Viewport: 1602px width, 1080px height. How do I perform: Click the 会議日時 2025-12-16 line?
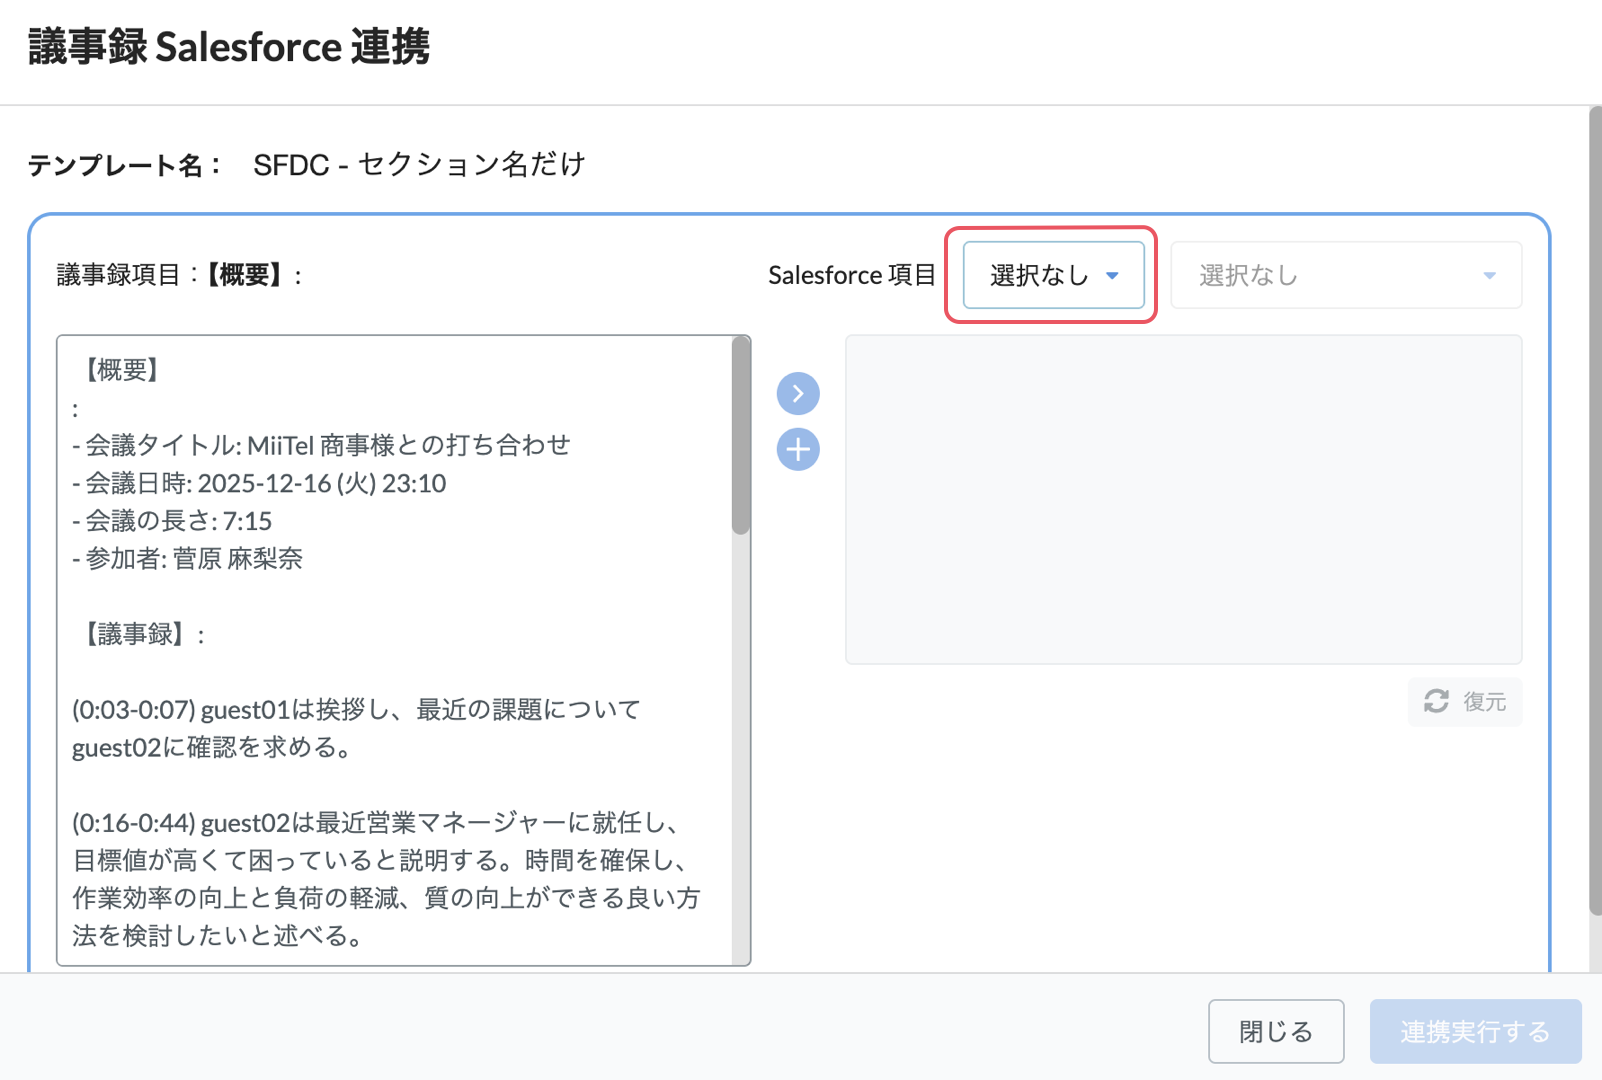click(x=259, y=483)
